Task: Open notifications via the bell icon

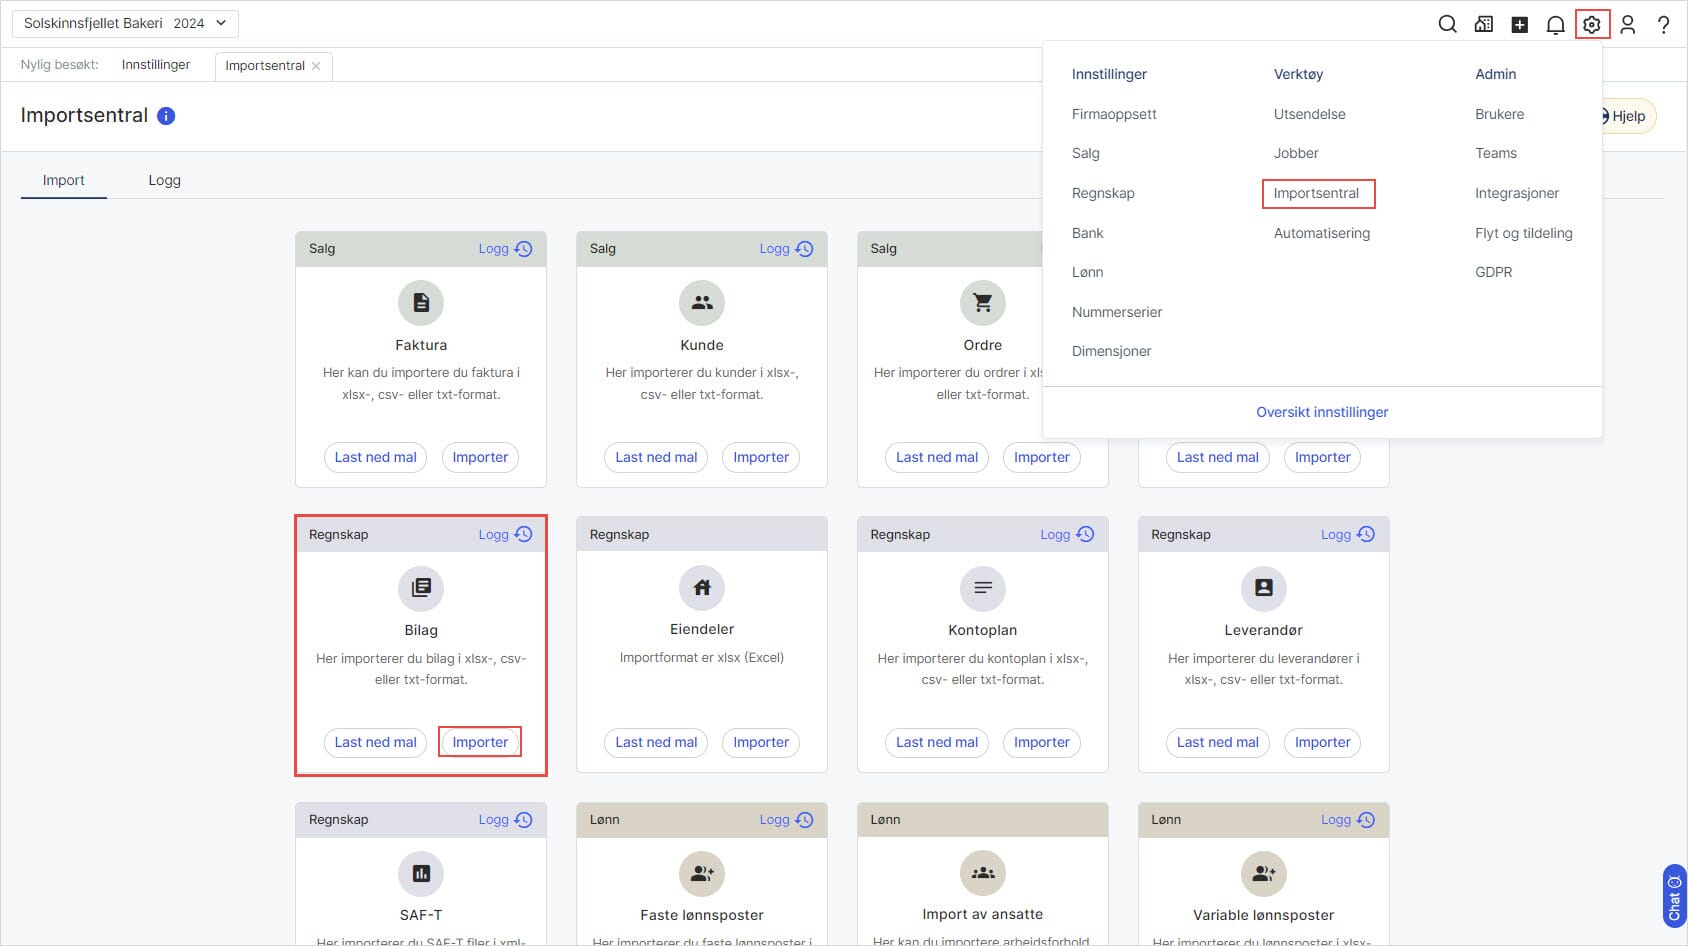Action: click(x=1556, y=23)
